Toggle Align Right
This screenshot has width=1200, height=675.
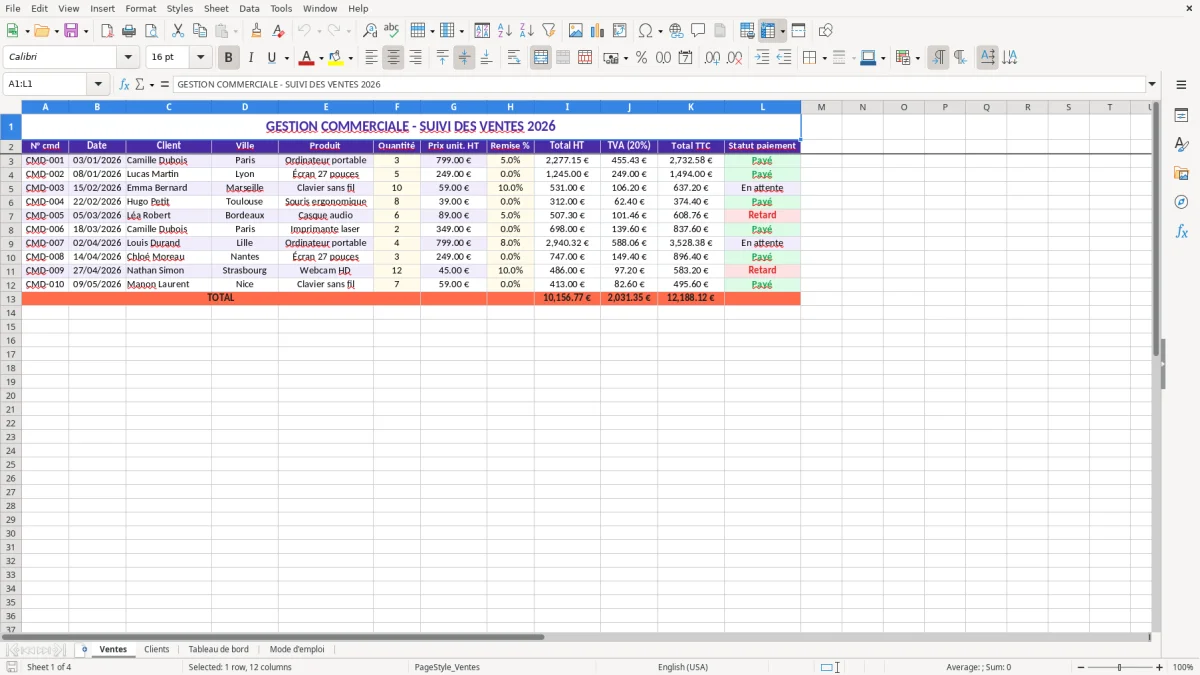coord(415,58)
